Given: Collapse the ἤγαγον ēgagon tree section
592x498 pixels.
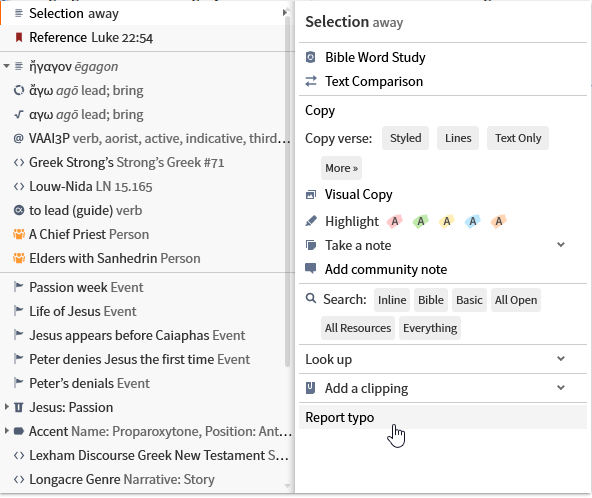Looking at the screenshot, I should [x=6, y=66].
